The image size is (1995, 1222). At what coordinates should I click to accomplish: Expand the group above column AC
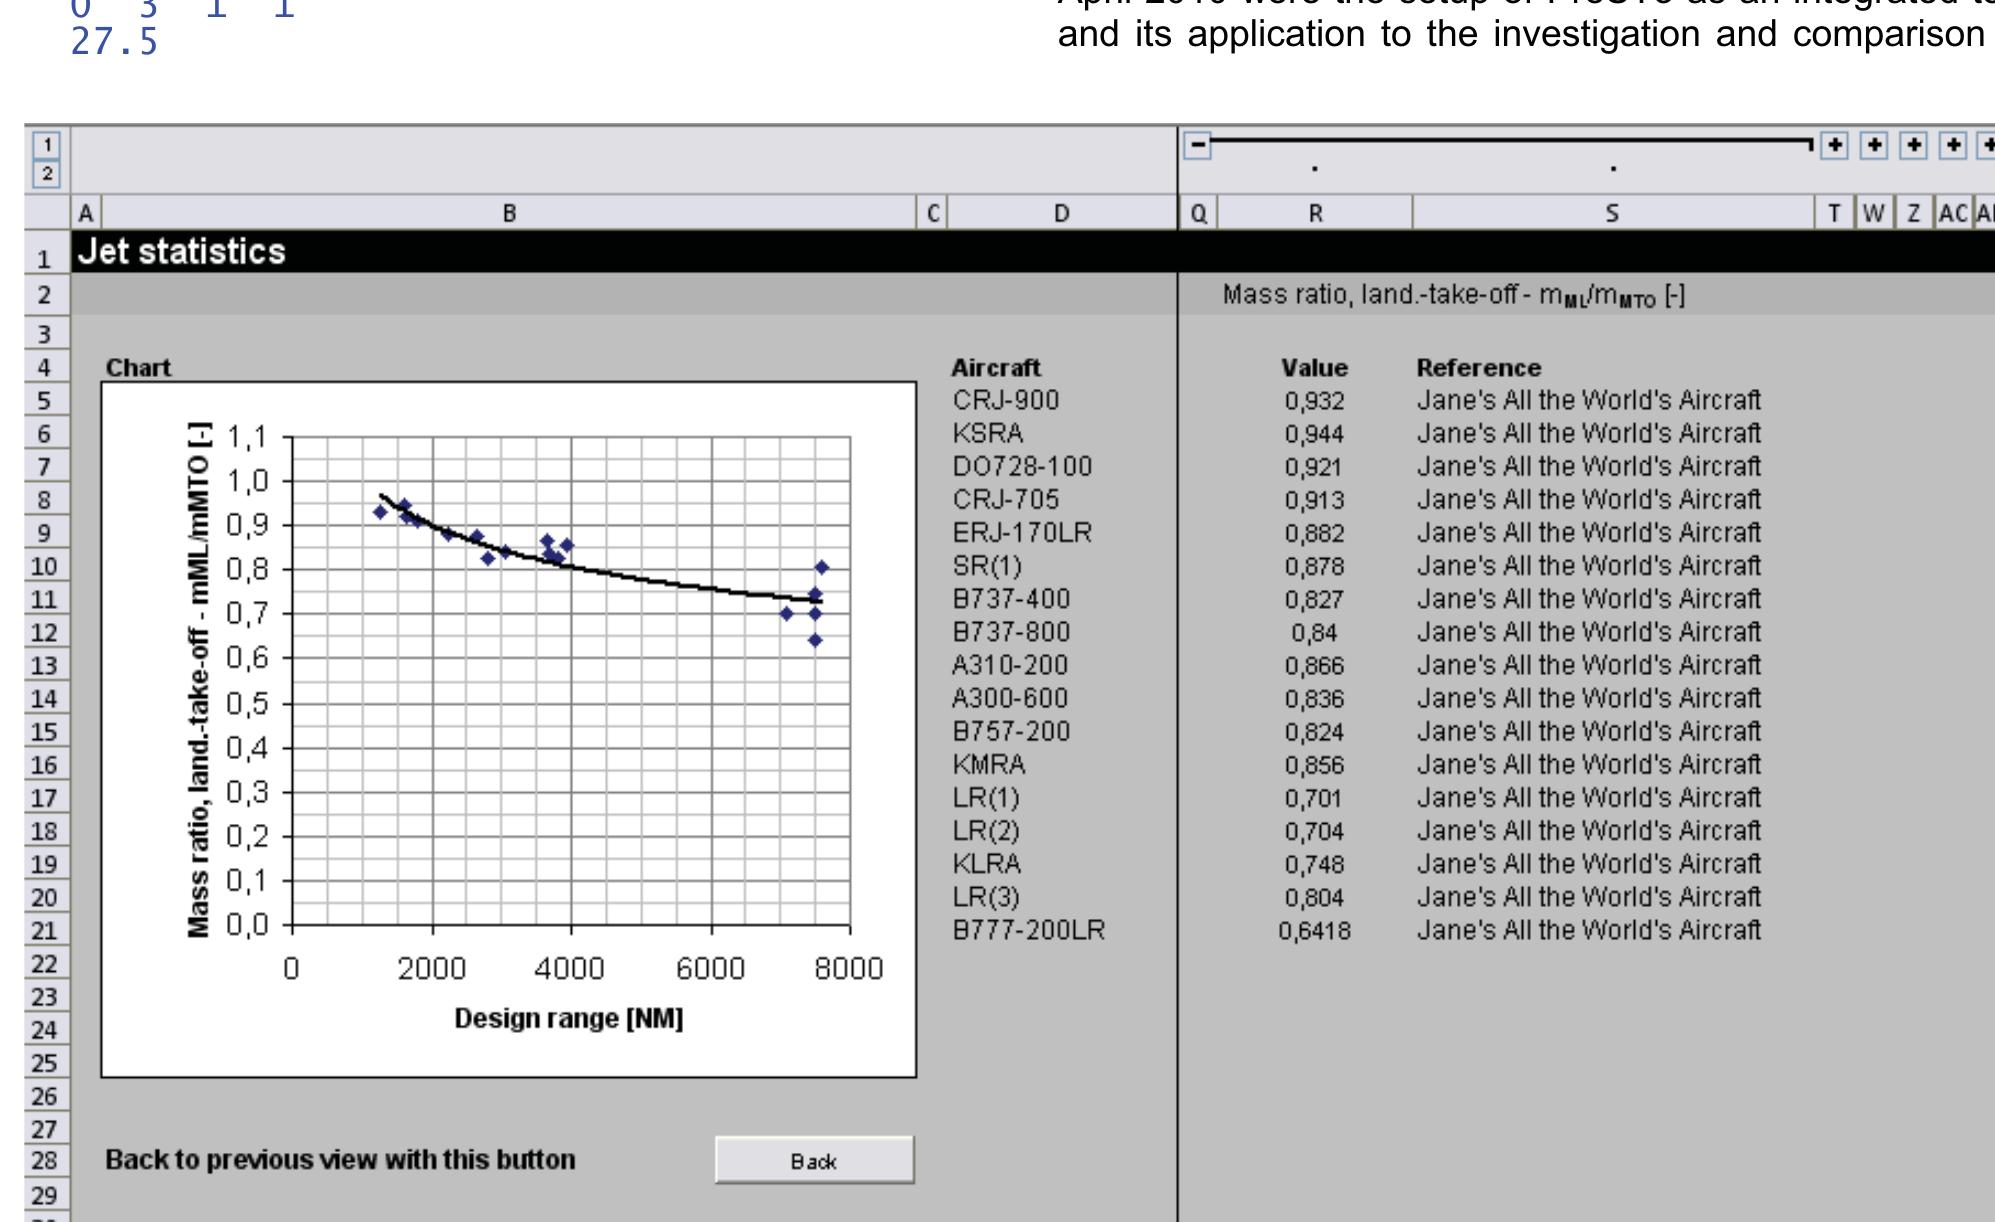pyautogui.click(x=1954, y=145)
